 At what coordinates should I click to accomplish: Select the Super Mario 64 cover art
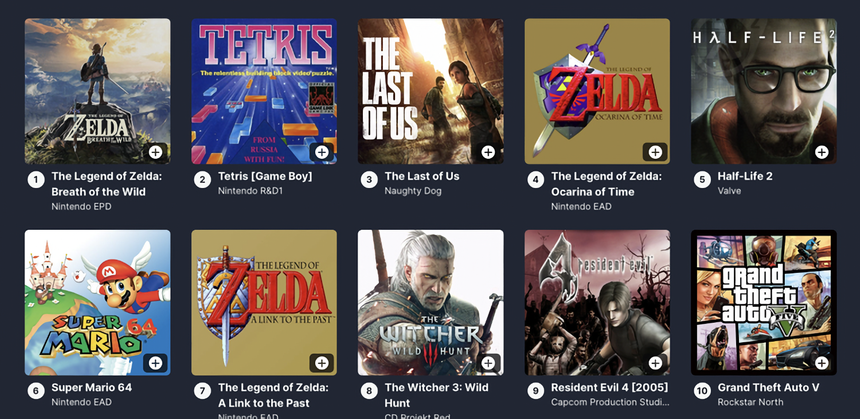(x=97, y=302)
